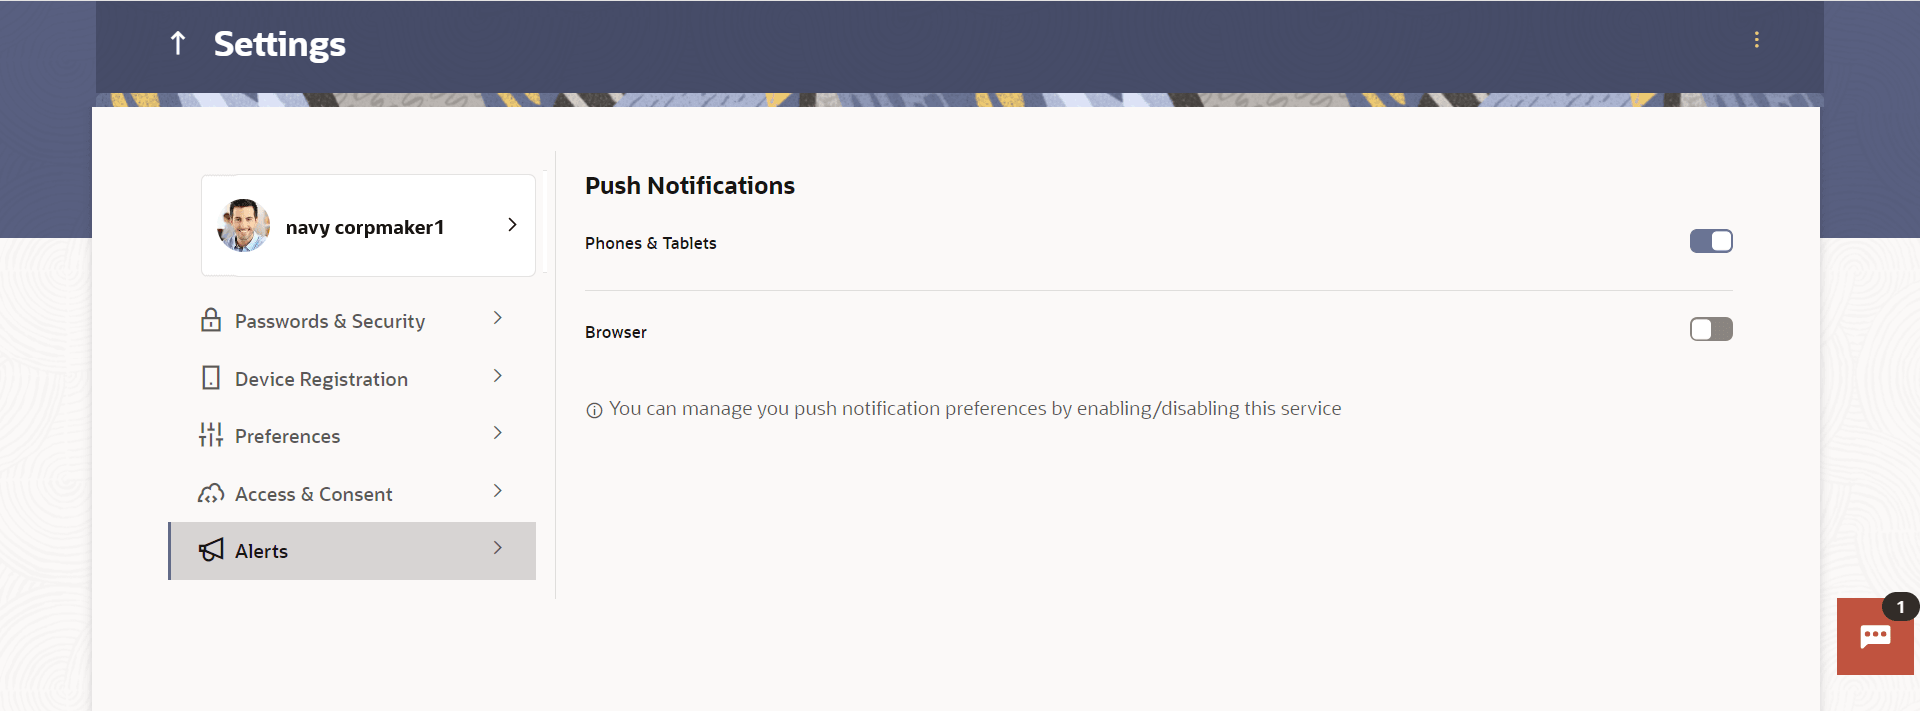Expand Access & Consent chevron

[x=497, y=491]
